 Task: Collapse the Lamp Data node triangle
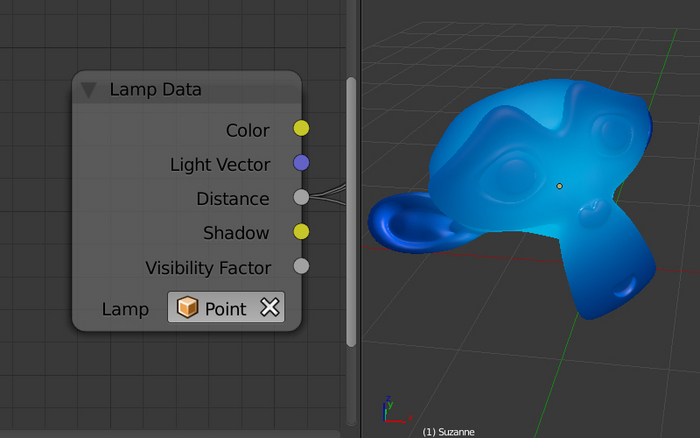tap(89, 90)
